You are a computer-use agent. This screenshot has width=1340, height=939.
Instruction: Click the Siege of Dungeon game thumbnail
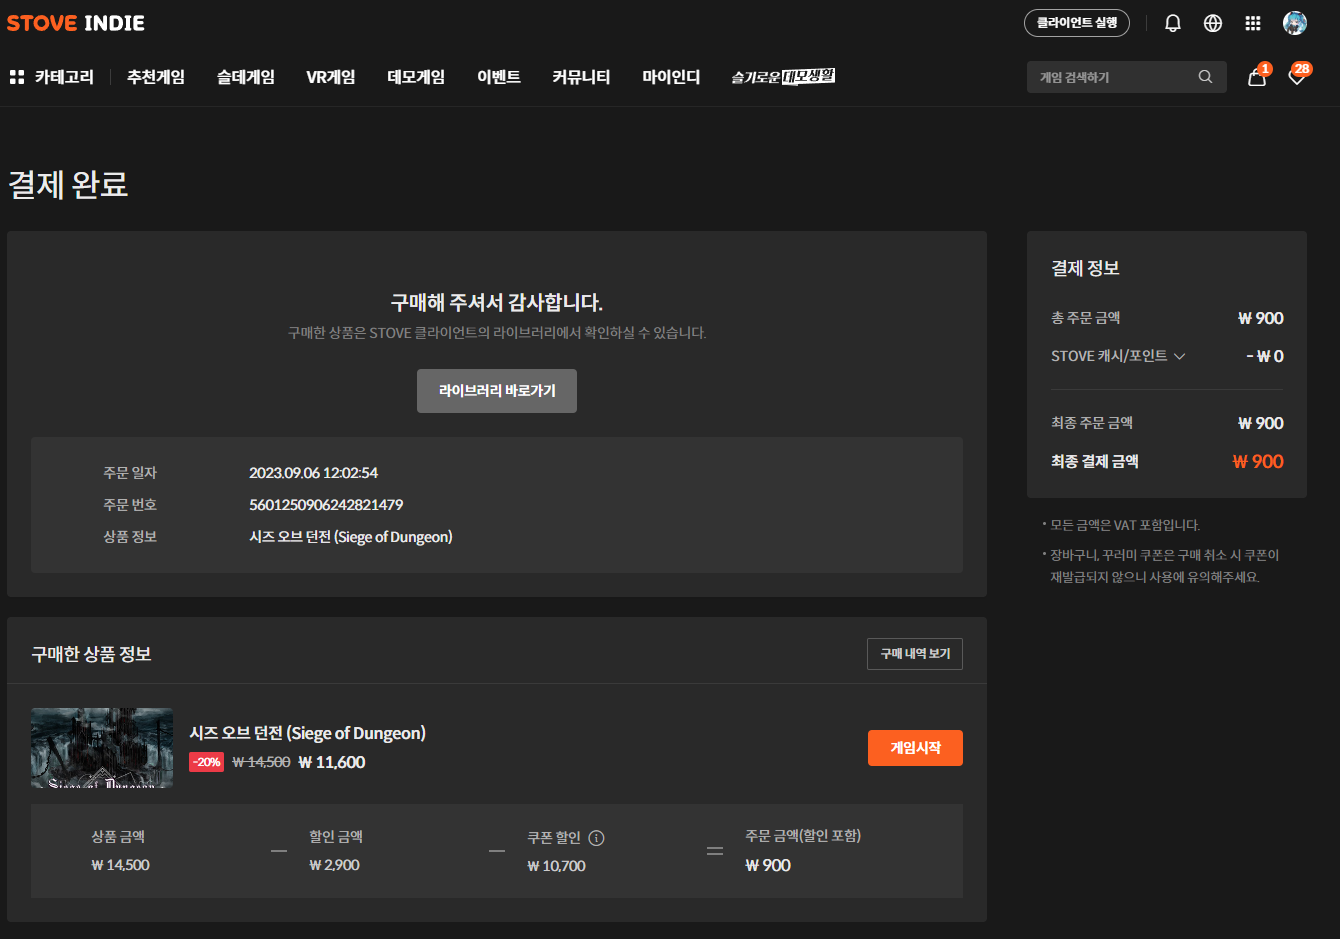[102, 748]
